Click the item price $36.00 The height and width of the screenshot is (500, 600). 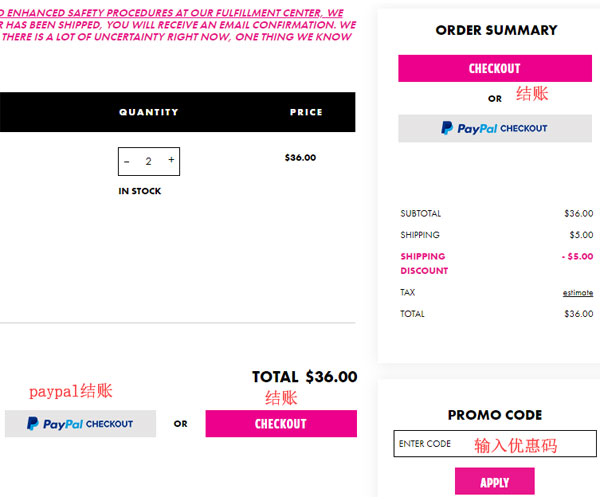(300, 158)
